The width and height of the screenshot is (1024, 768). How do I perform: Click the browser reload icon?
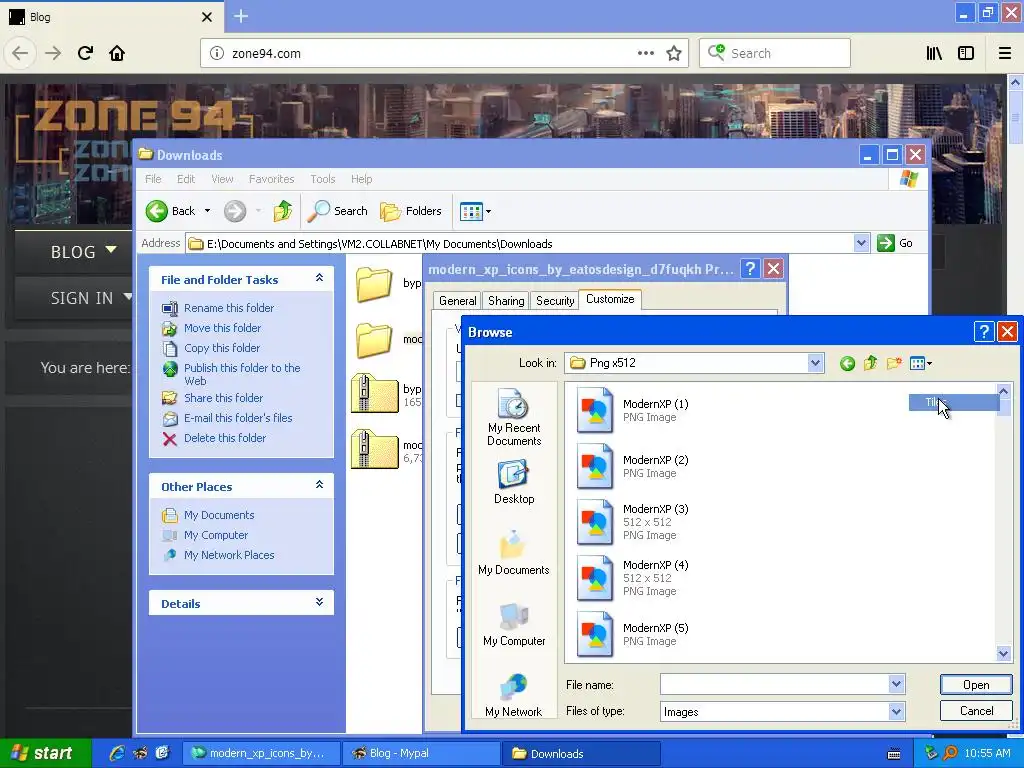[86, 53]
